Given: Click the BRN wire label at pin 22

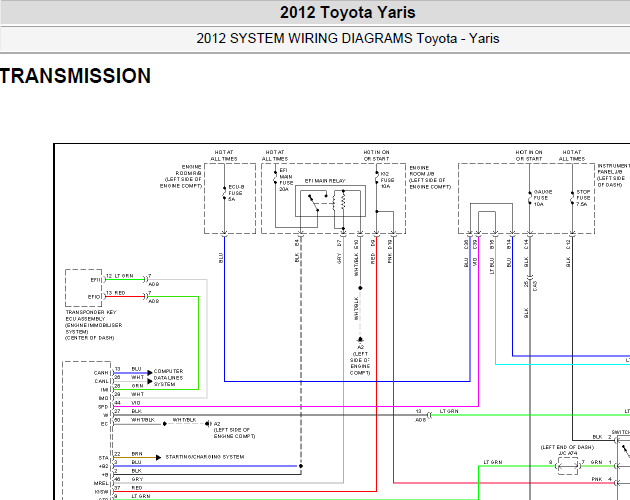Looking at the screenshot, I should [137, 454].
